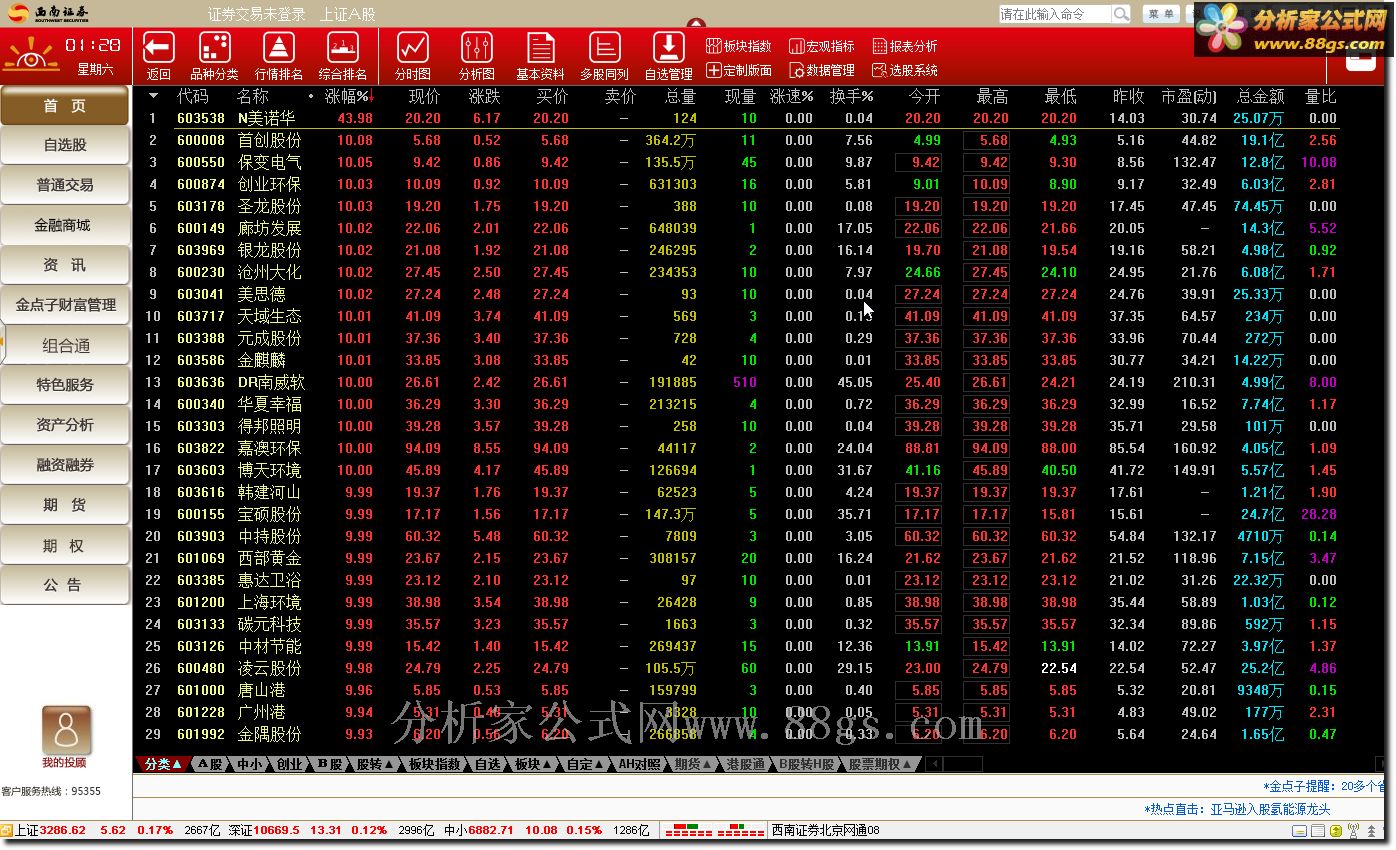Click the 菜单 menu button

pyautogui.click(x=1160, y=14)
